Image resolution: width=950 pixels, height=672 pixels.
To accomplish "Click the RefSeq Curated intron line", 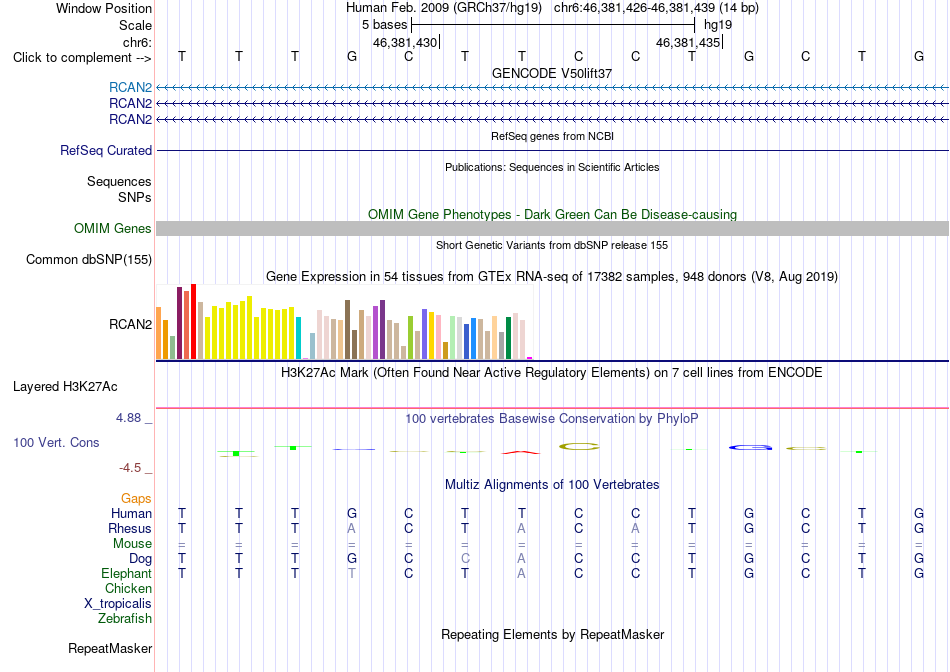I will (553, 150).
